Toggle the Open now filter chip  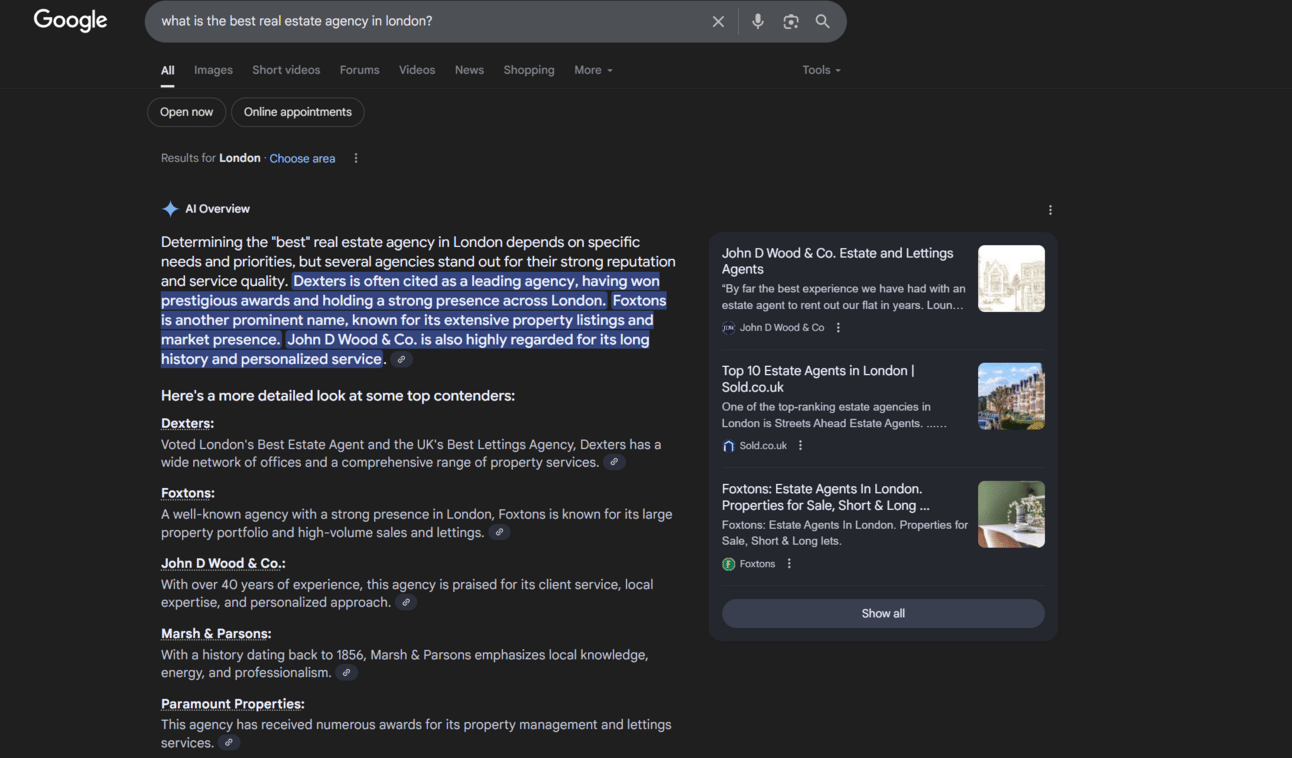[x=187, y=112]
